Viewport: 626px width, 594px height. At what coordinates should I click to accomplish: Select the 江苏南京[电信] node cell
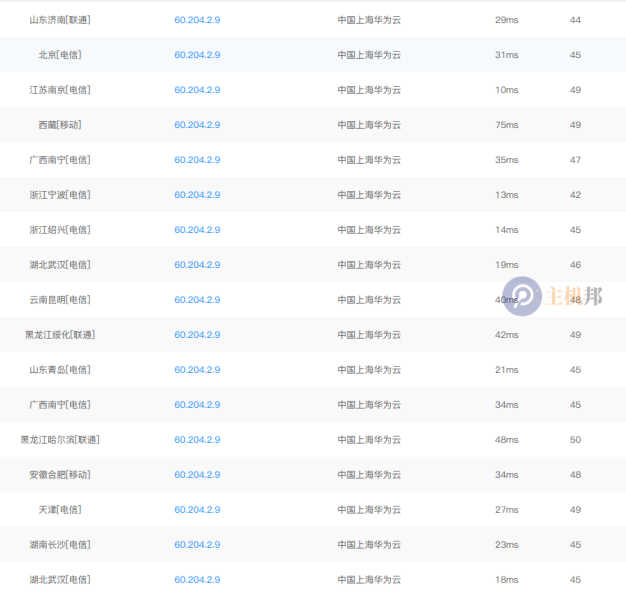point(60,90)
